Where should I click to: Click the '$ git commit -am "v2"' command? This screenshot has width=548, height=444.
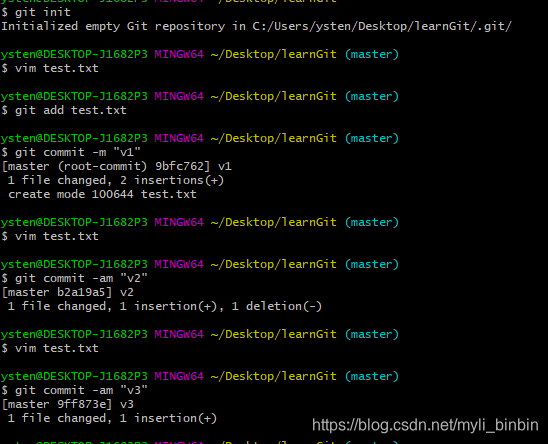[x=74, y=278]
